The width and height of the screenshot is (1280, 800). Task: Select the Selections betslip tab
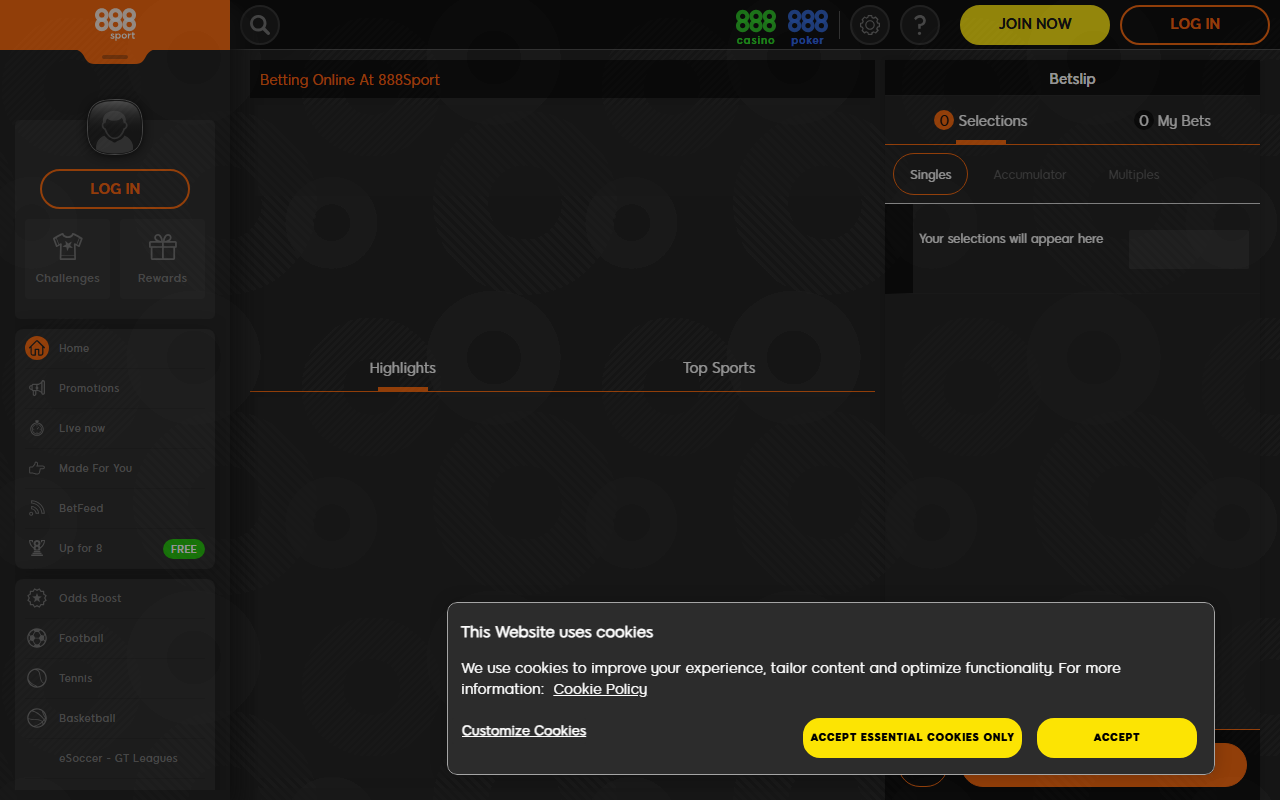click(x=980, y=121)
